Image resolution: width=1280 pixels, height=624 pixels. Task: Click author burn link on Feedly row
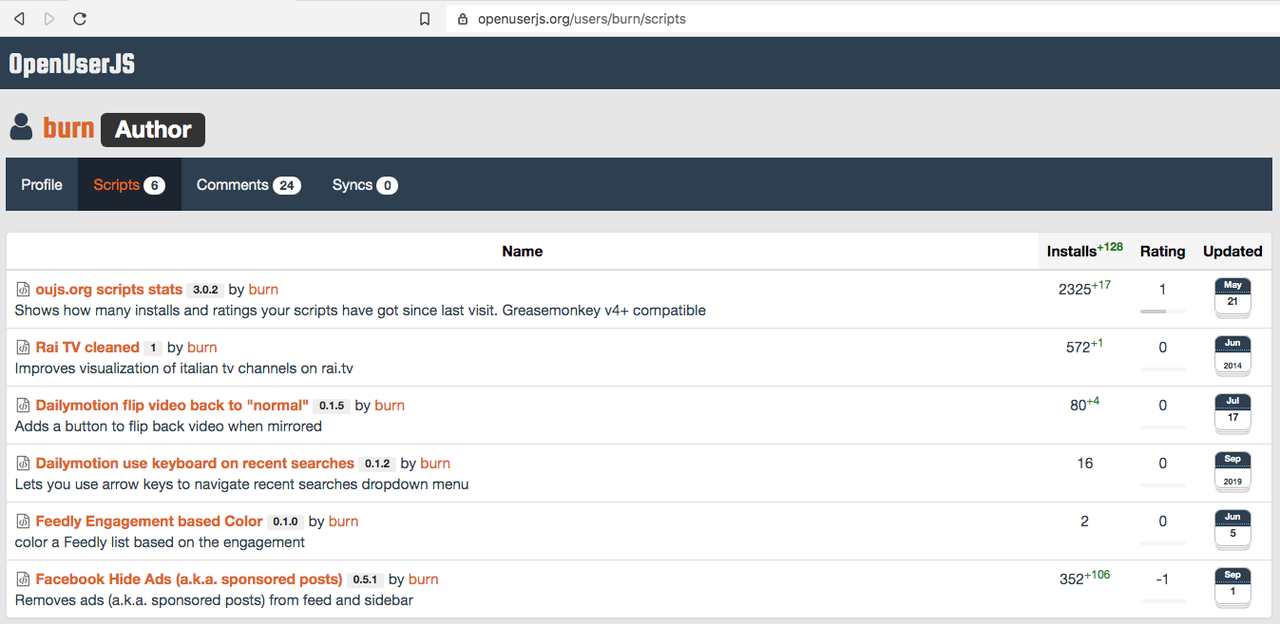343,521
